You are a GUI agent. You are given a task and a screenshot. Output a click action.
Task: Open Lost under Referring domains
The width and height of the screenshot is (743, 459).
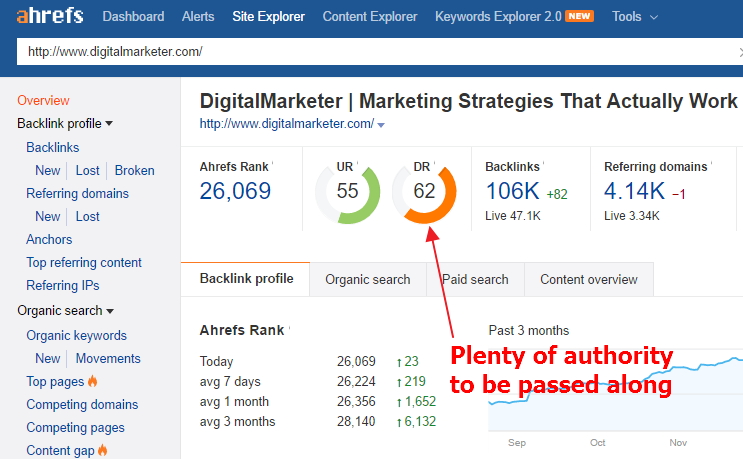click(x=88, y=216)
